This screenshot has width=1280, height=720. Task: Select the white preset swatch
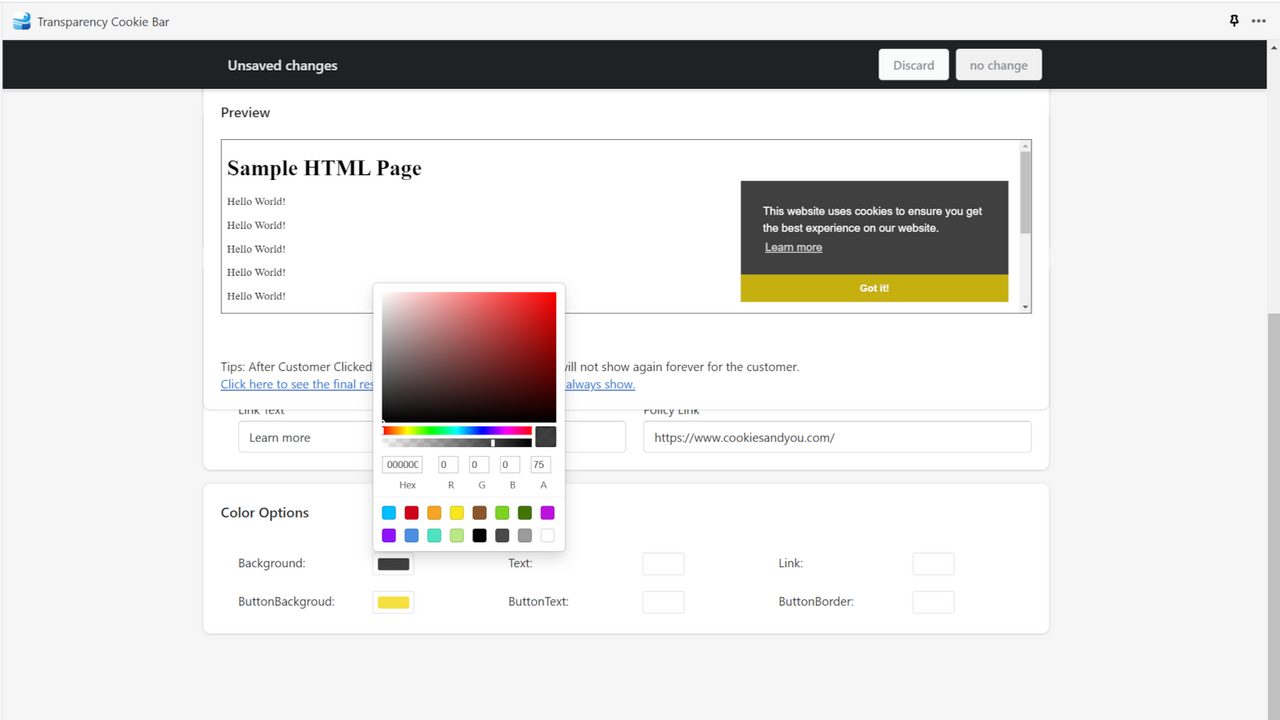tap(547, 536)
